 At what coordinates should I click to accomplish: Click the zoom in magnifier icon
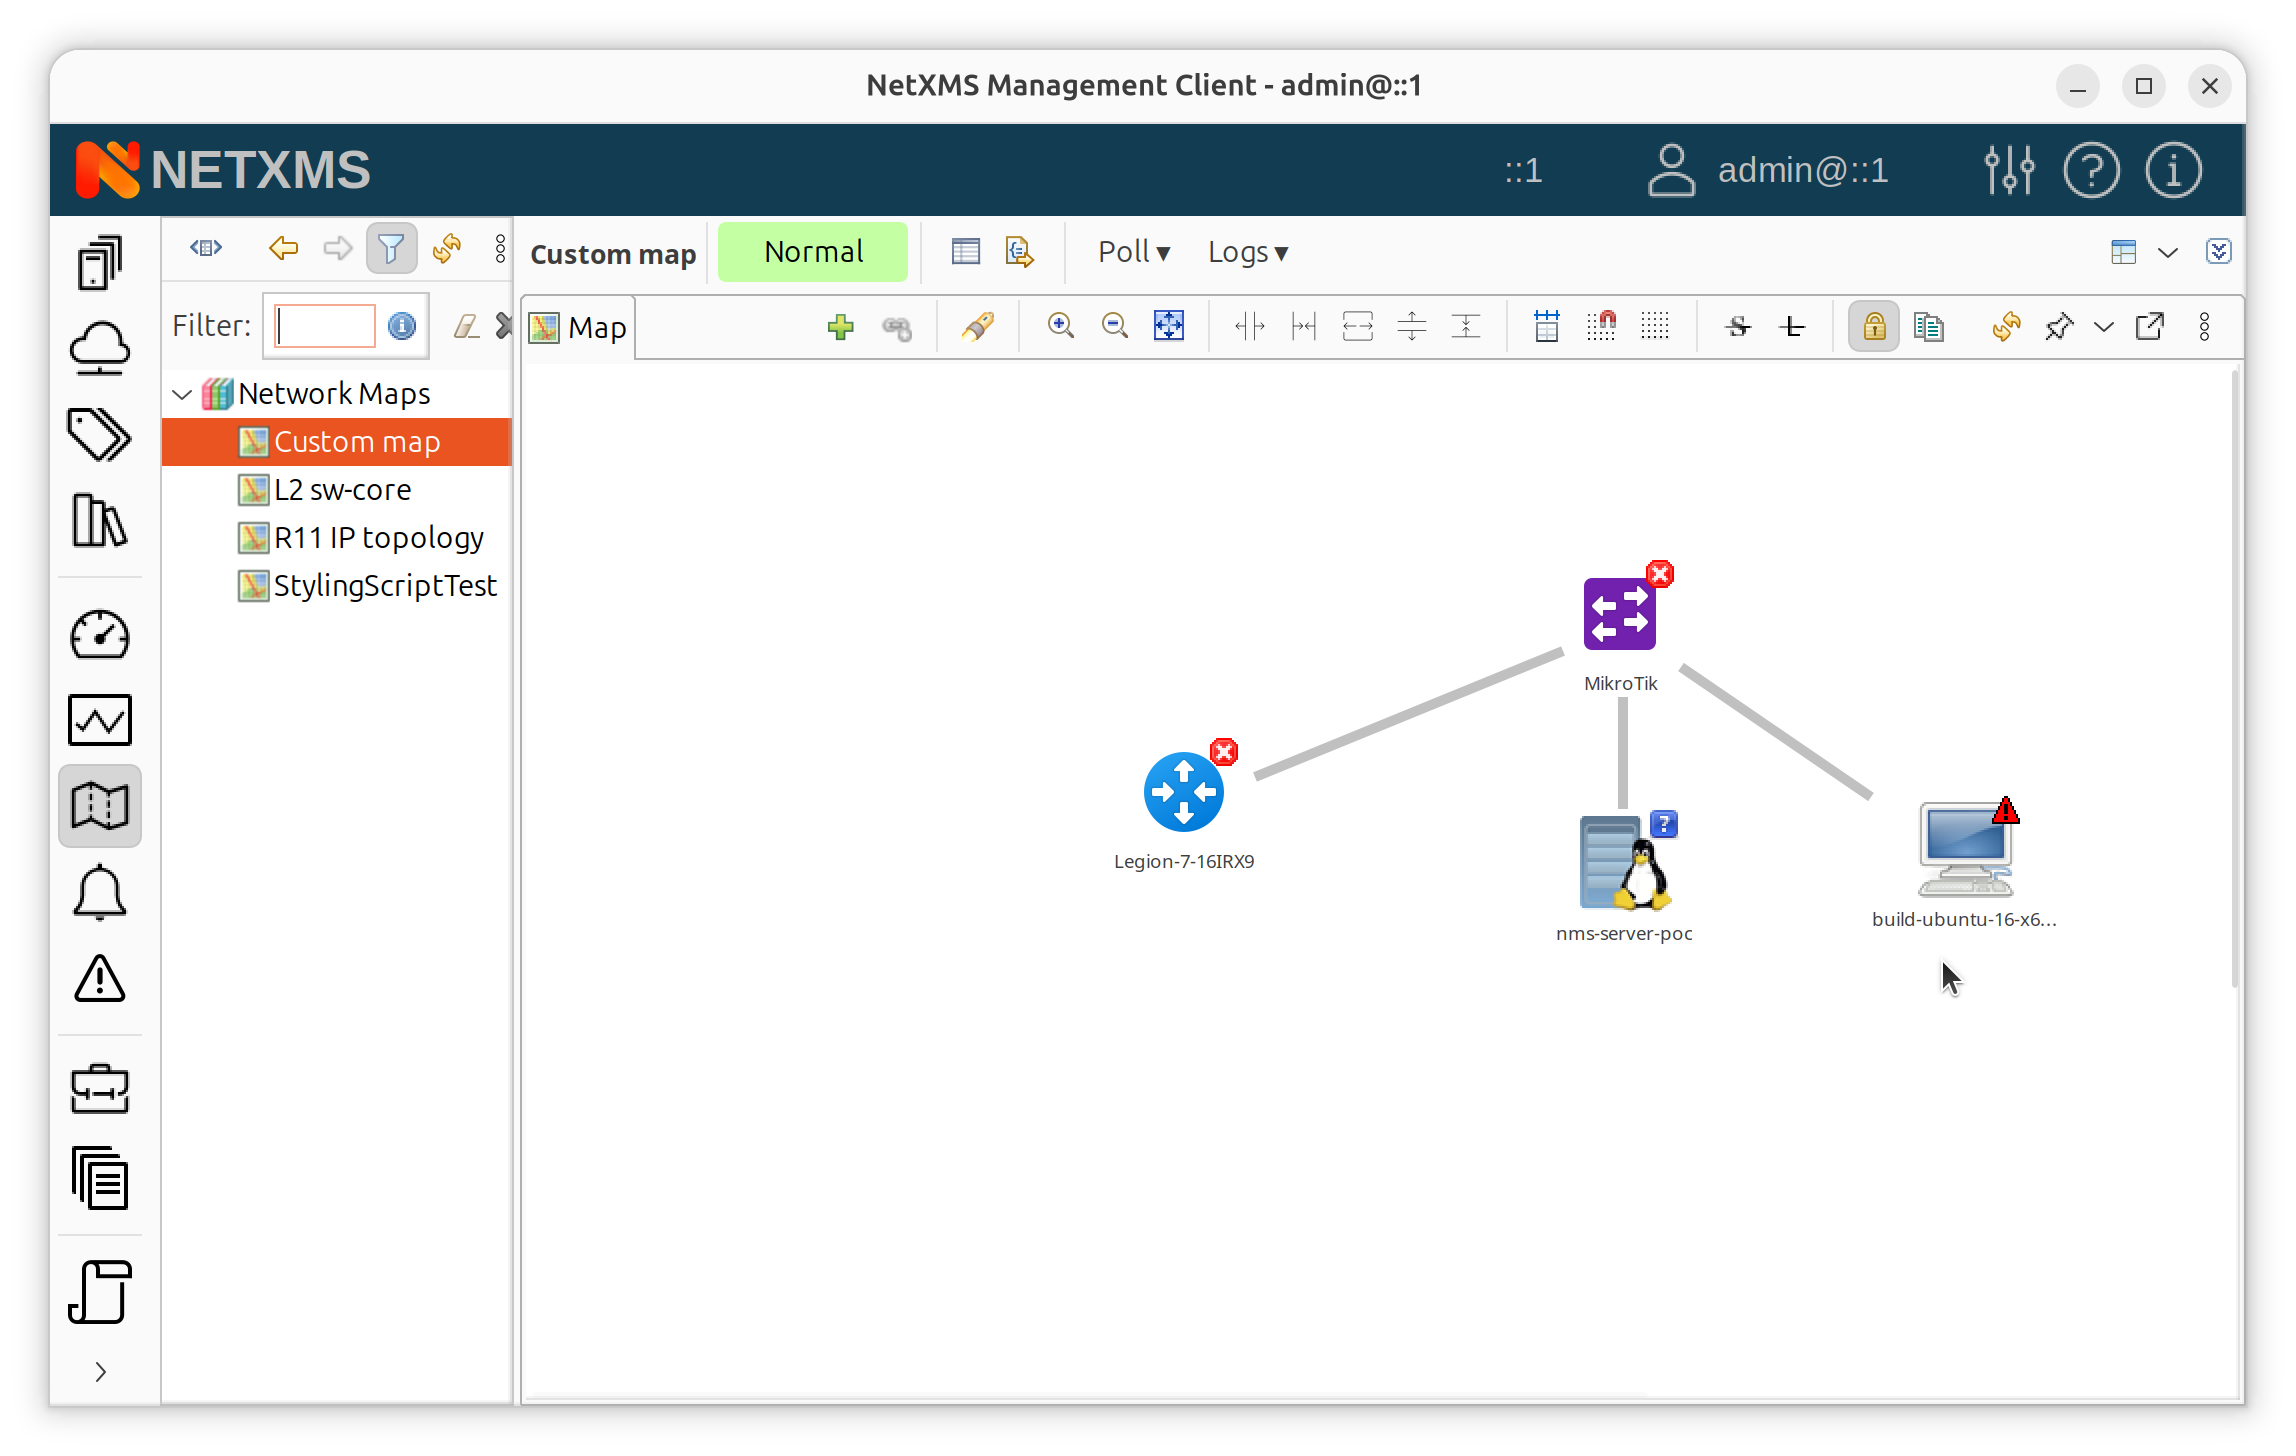tap(1060, 326)
